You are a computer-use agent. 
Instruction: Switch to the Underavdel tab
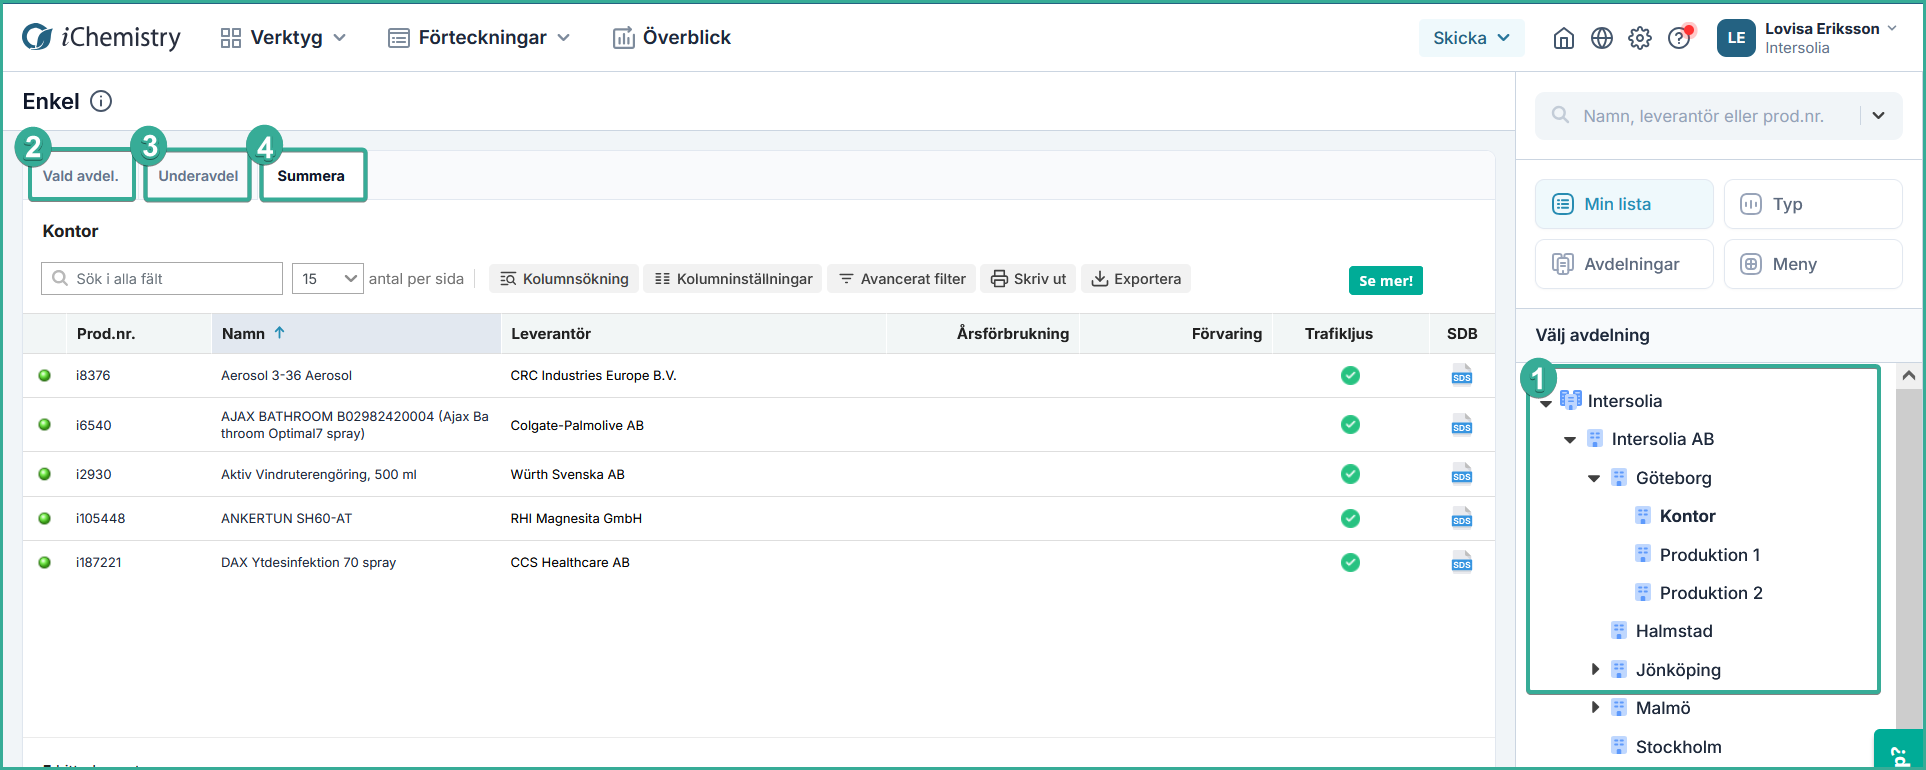click(198, 176)
